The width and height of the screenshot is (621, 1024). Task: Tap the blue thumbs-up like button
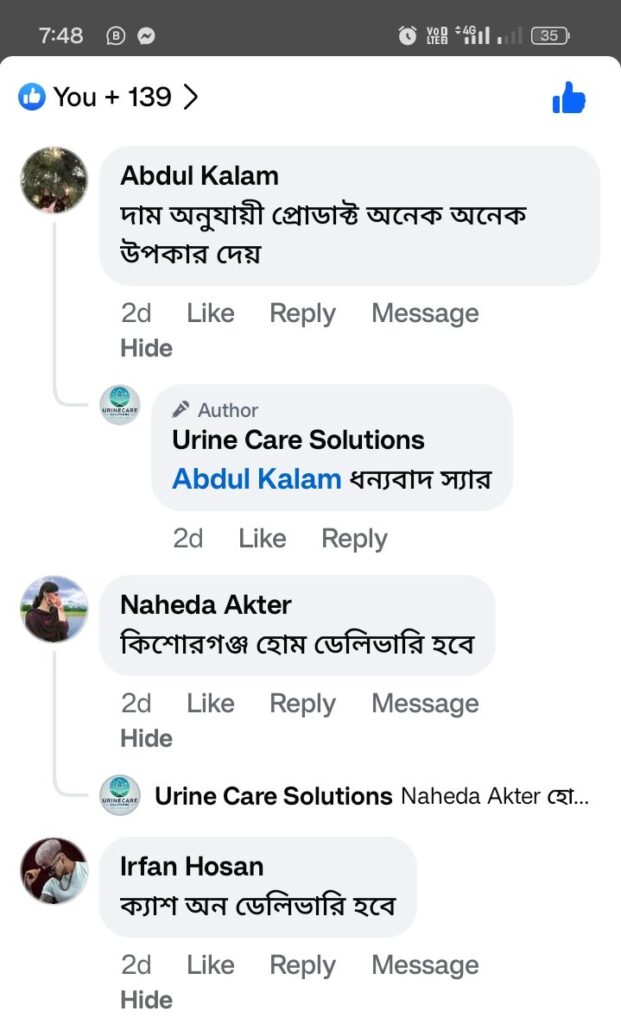568,98
